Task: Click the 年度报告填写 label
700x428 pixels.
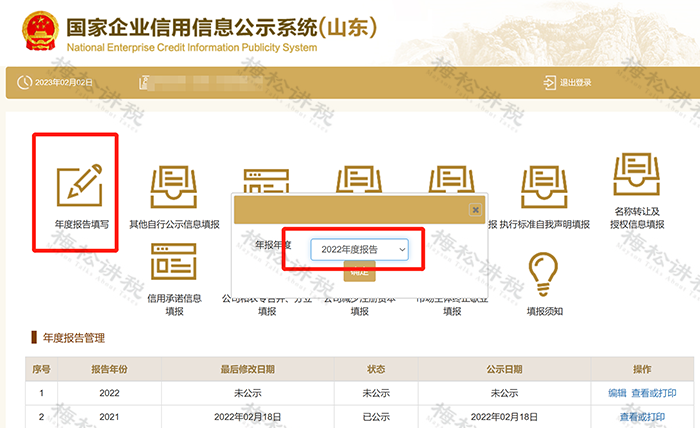Action: click(x=82, y=224)
